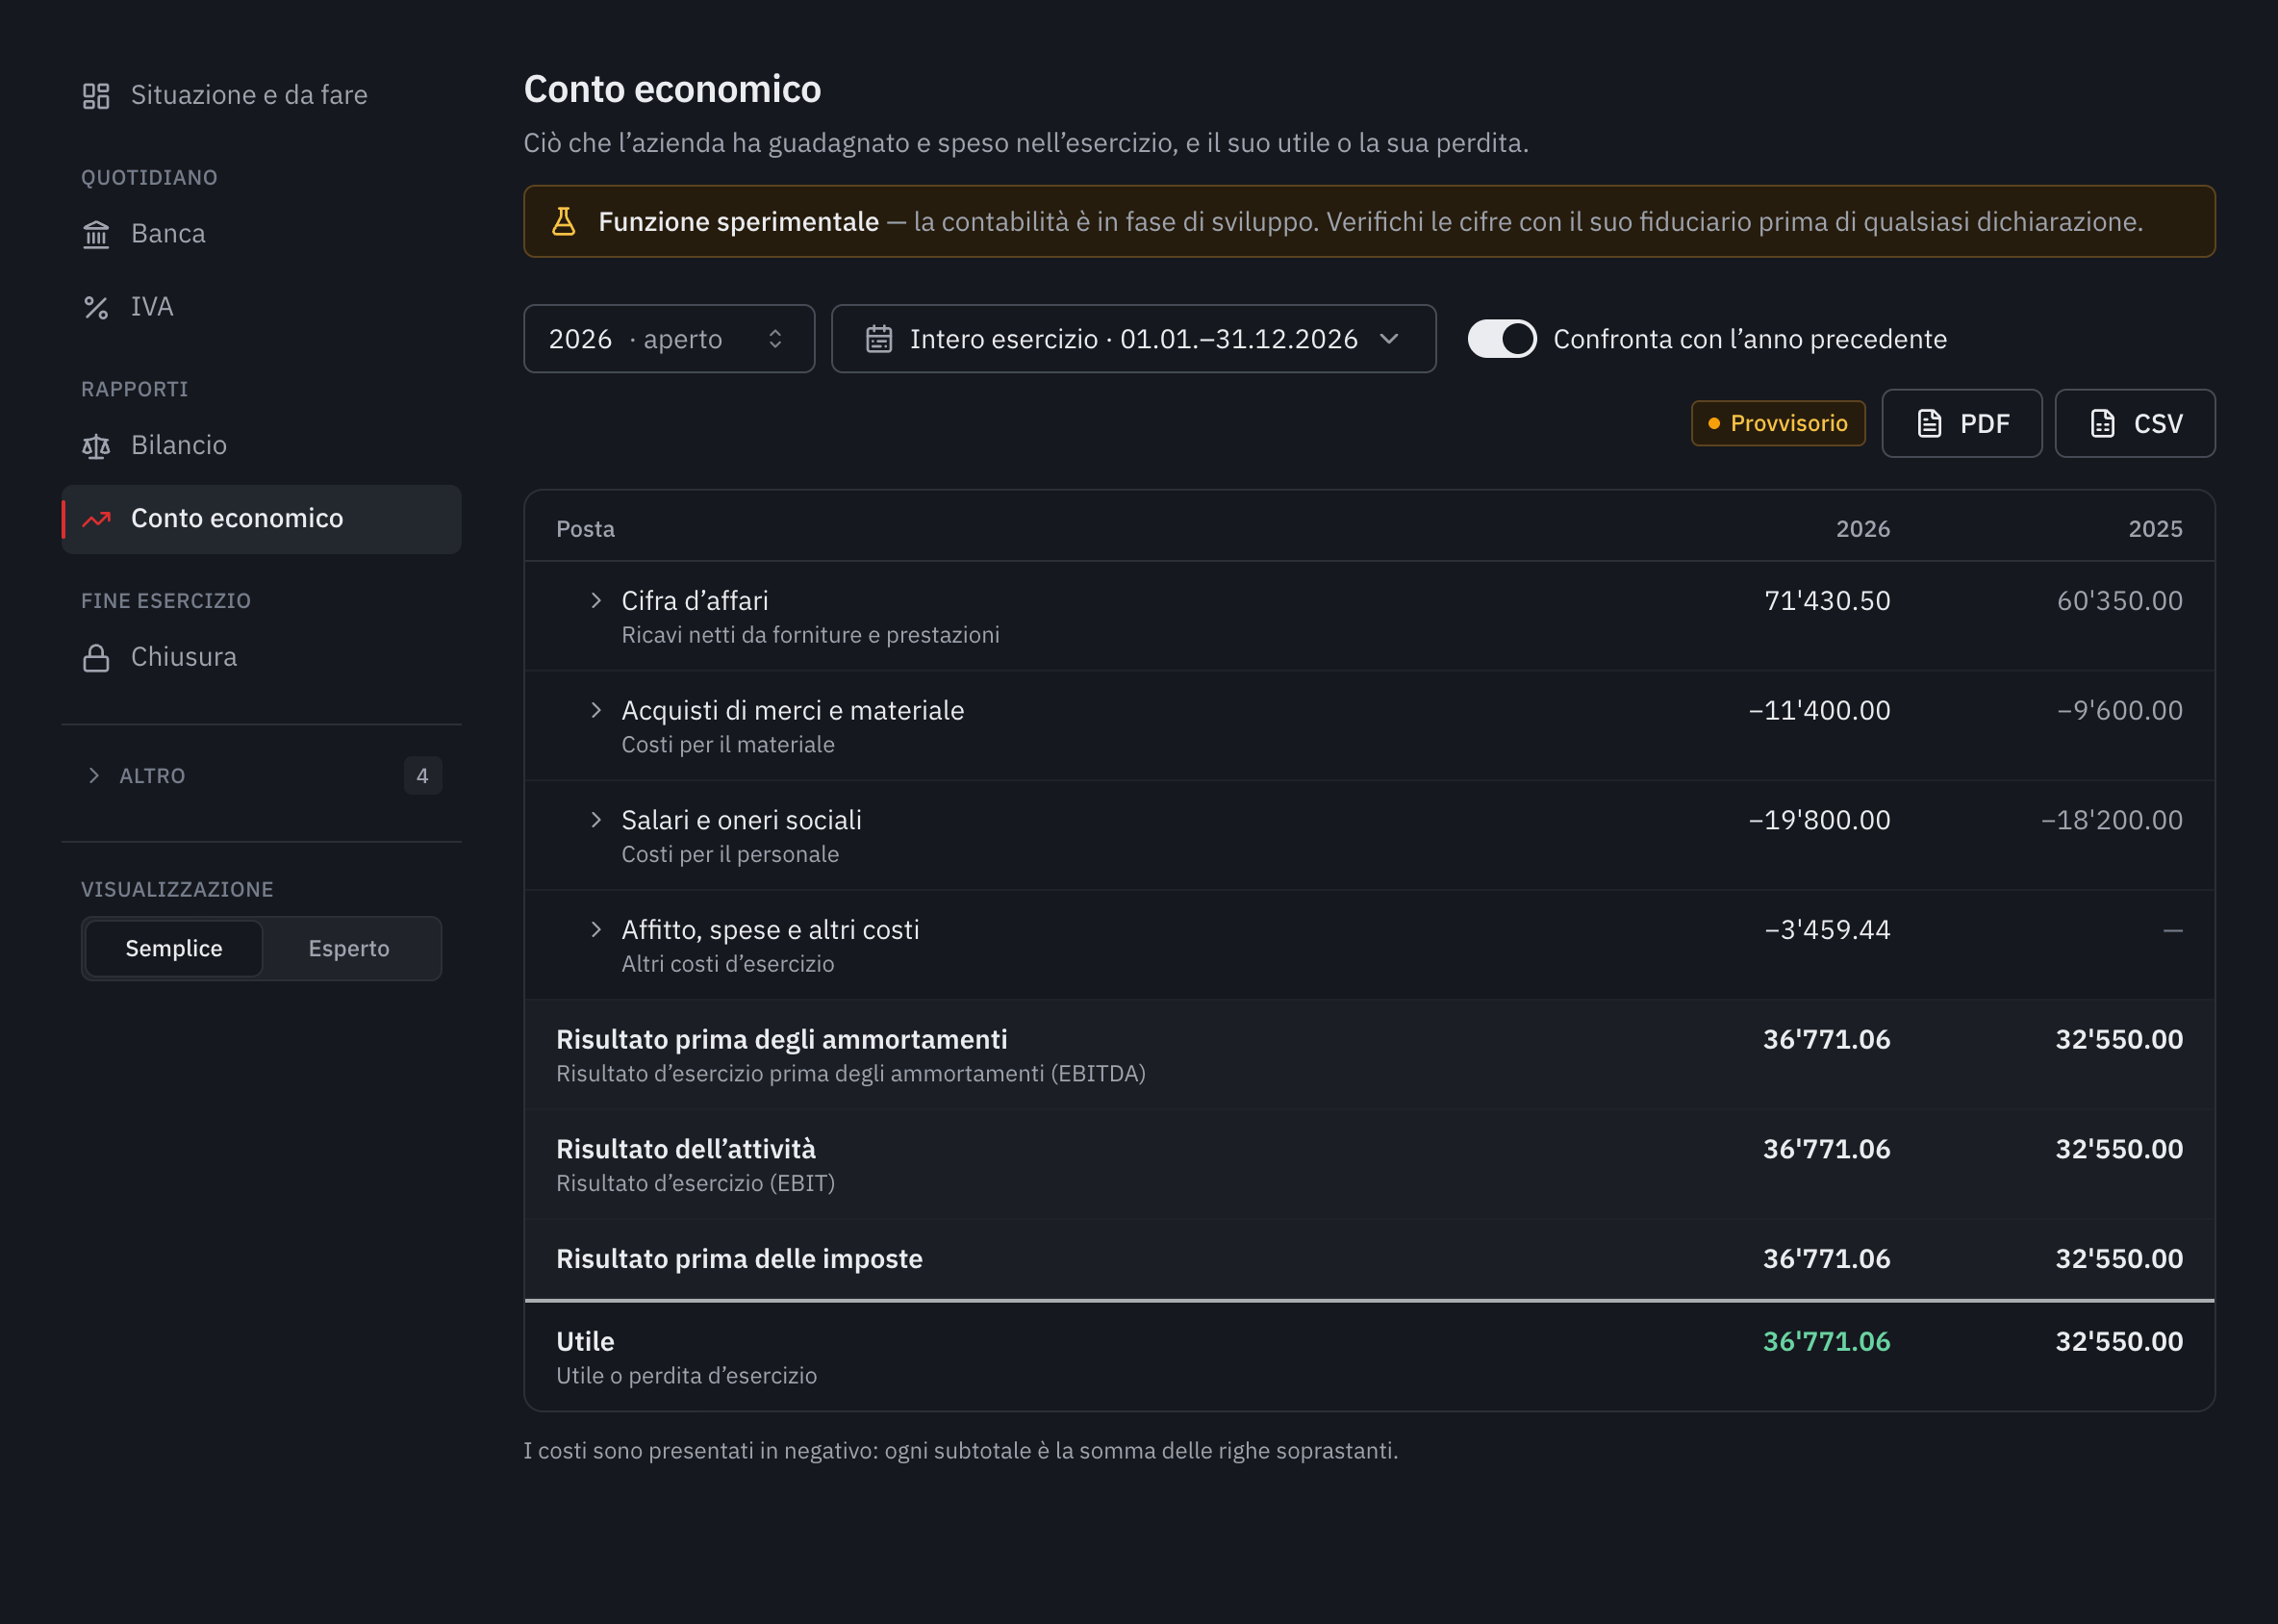The height and width of the screenshot is (1624, 2278).
Task: Expand the Affitto, spese e altri costi row
Action: point(596,929)
